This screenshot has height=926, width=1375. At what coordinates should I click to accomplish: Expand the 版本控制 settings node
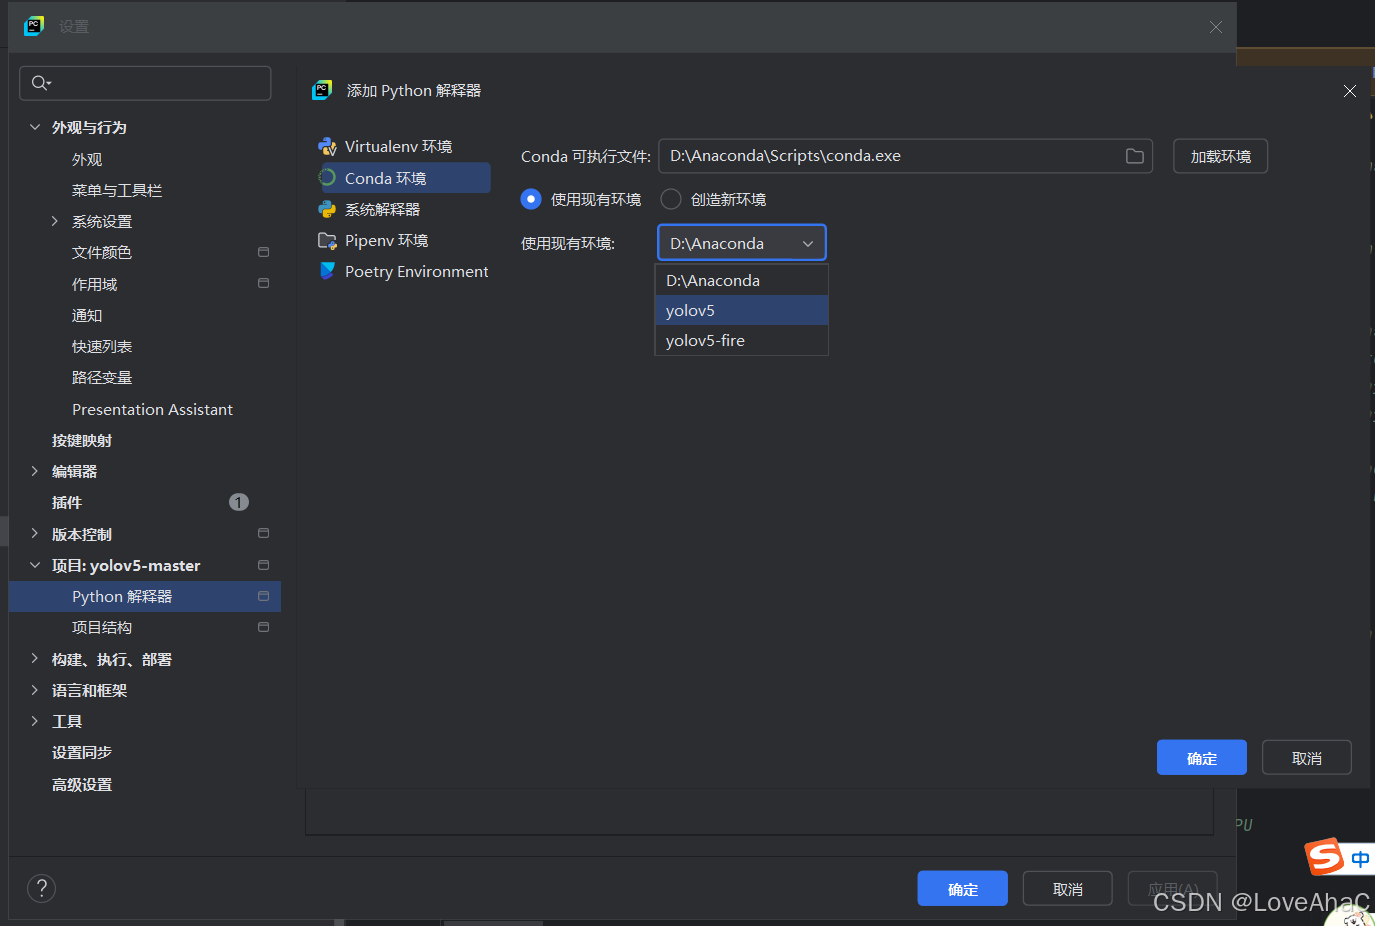click(35, 534)
